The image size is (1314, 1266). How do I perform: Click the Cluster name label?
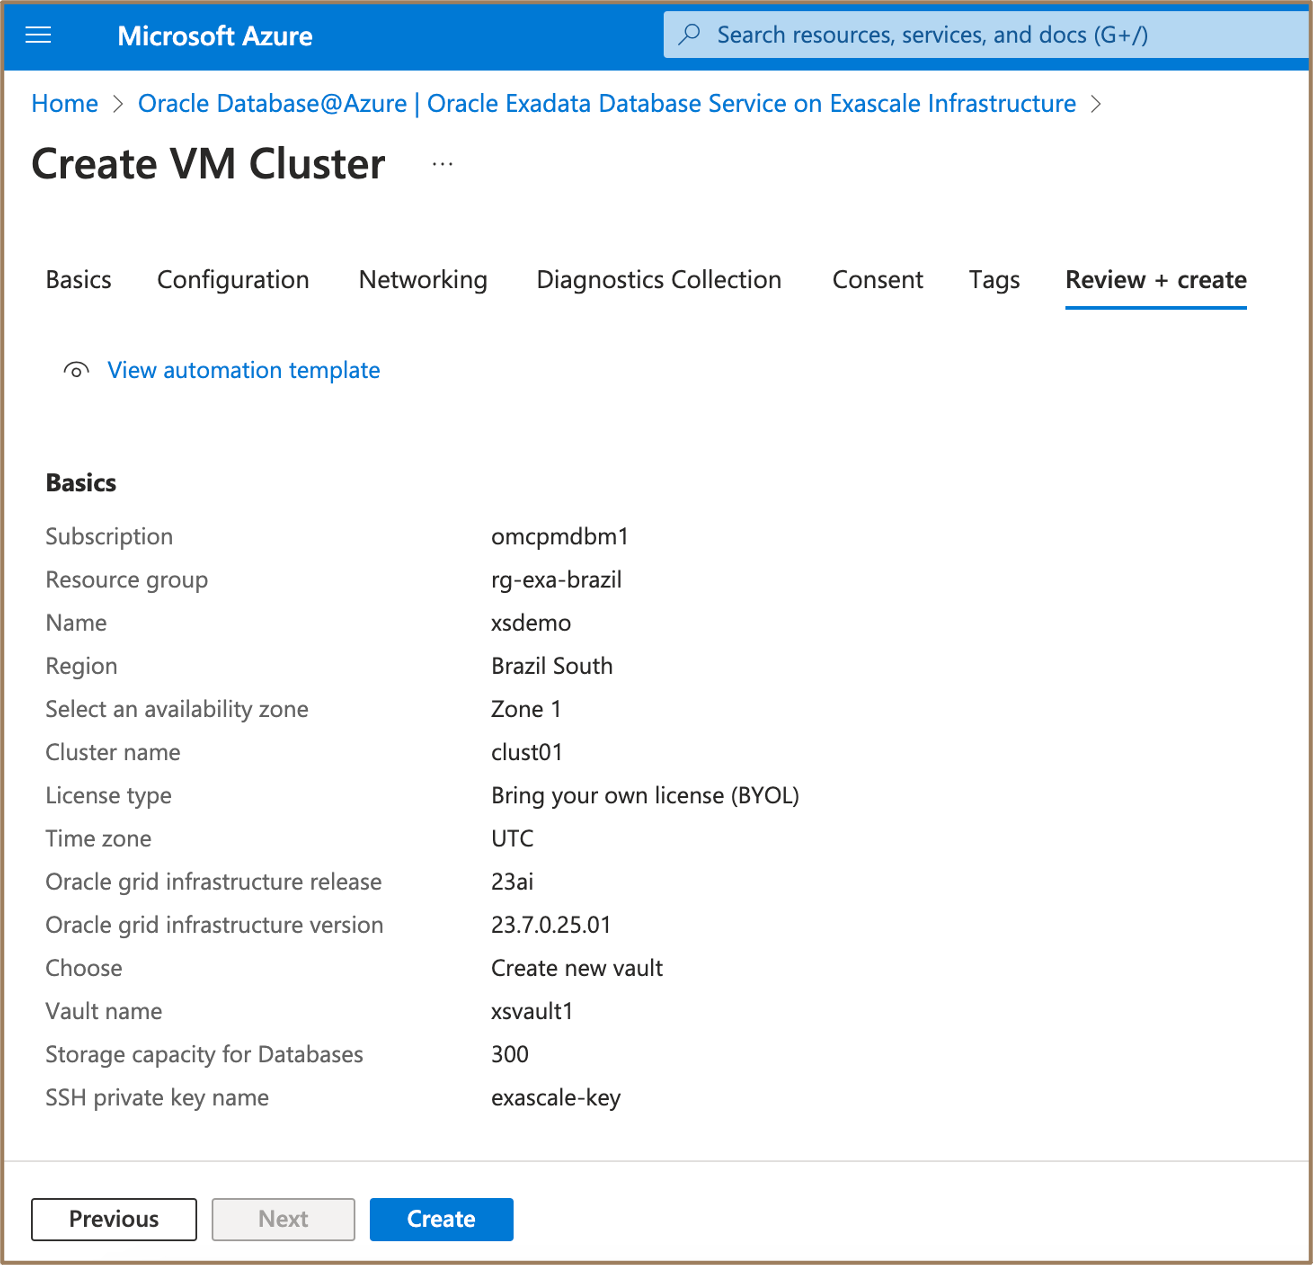click(x=113, y=752)
